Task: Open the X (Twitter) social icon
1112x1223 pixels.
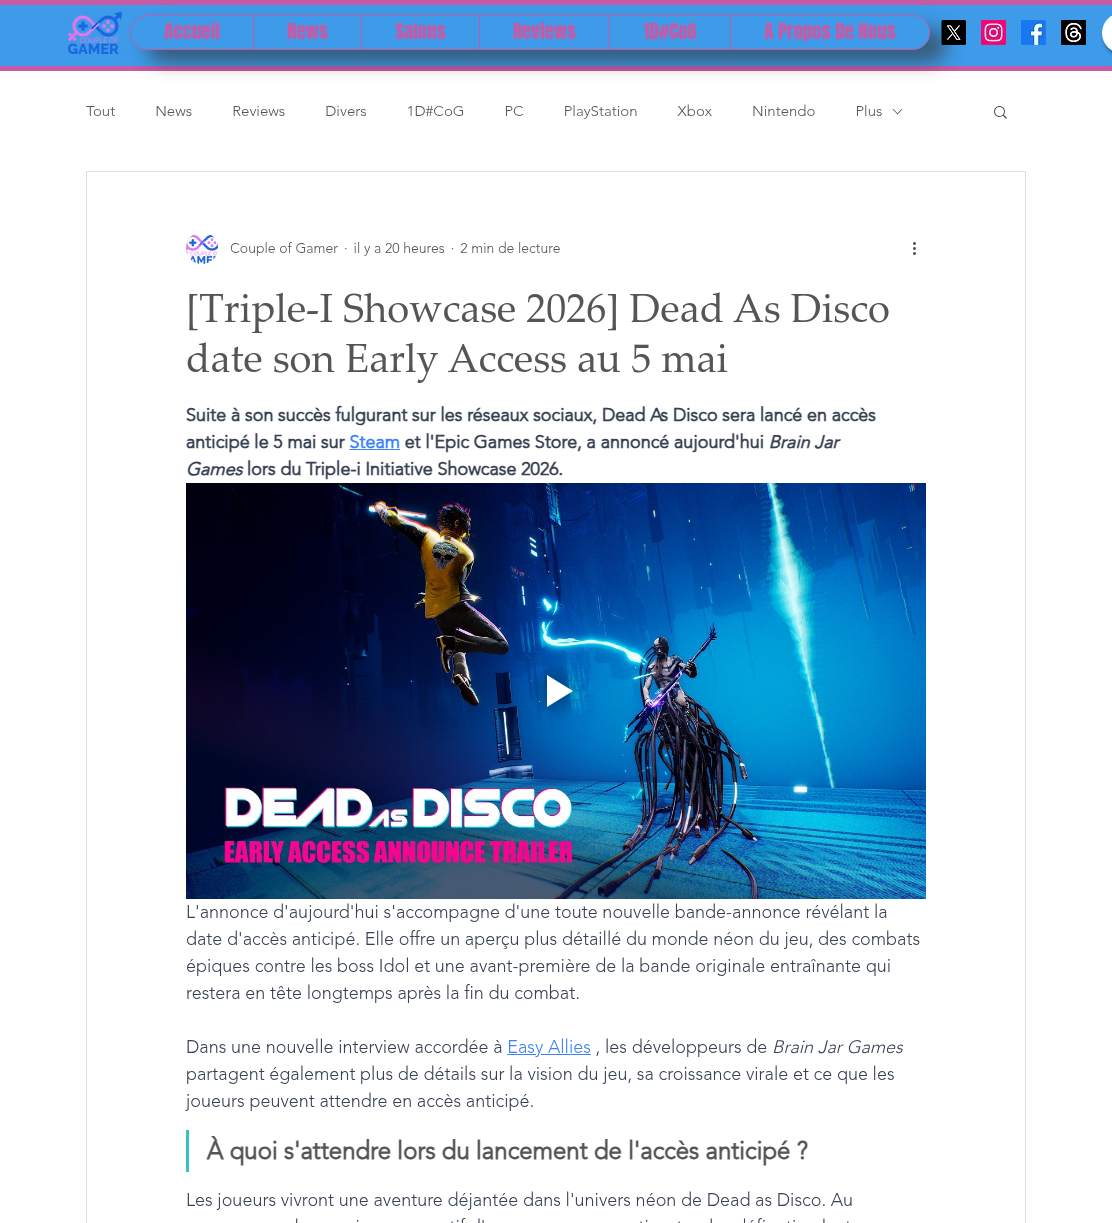Action: click(x=954, y=33)
